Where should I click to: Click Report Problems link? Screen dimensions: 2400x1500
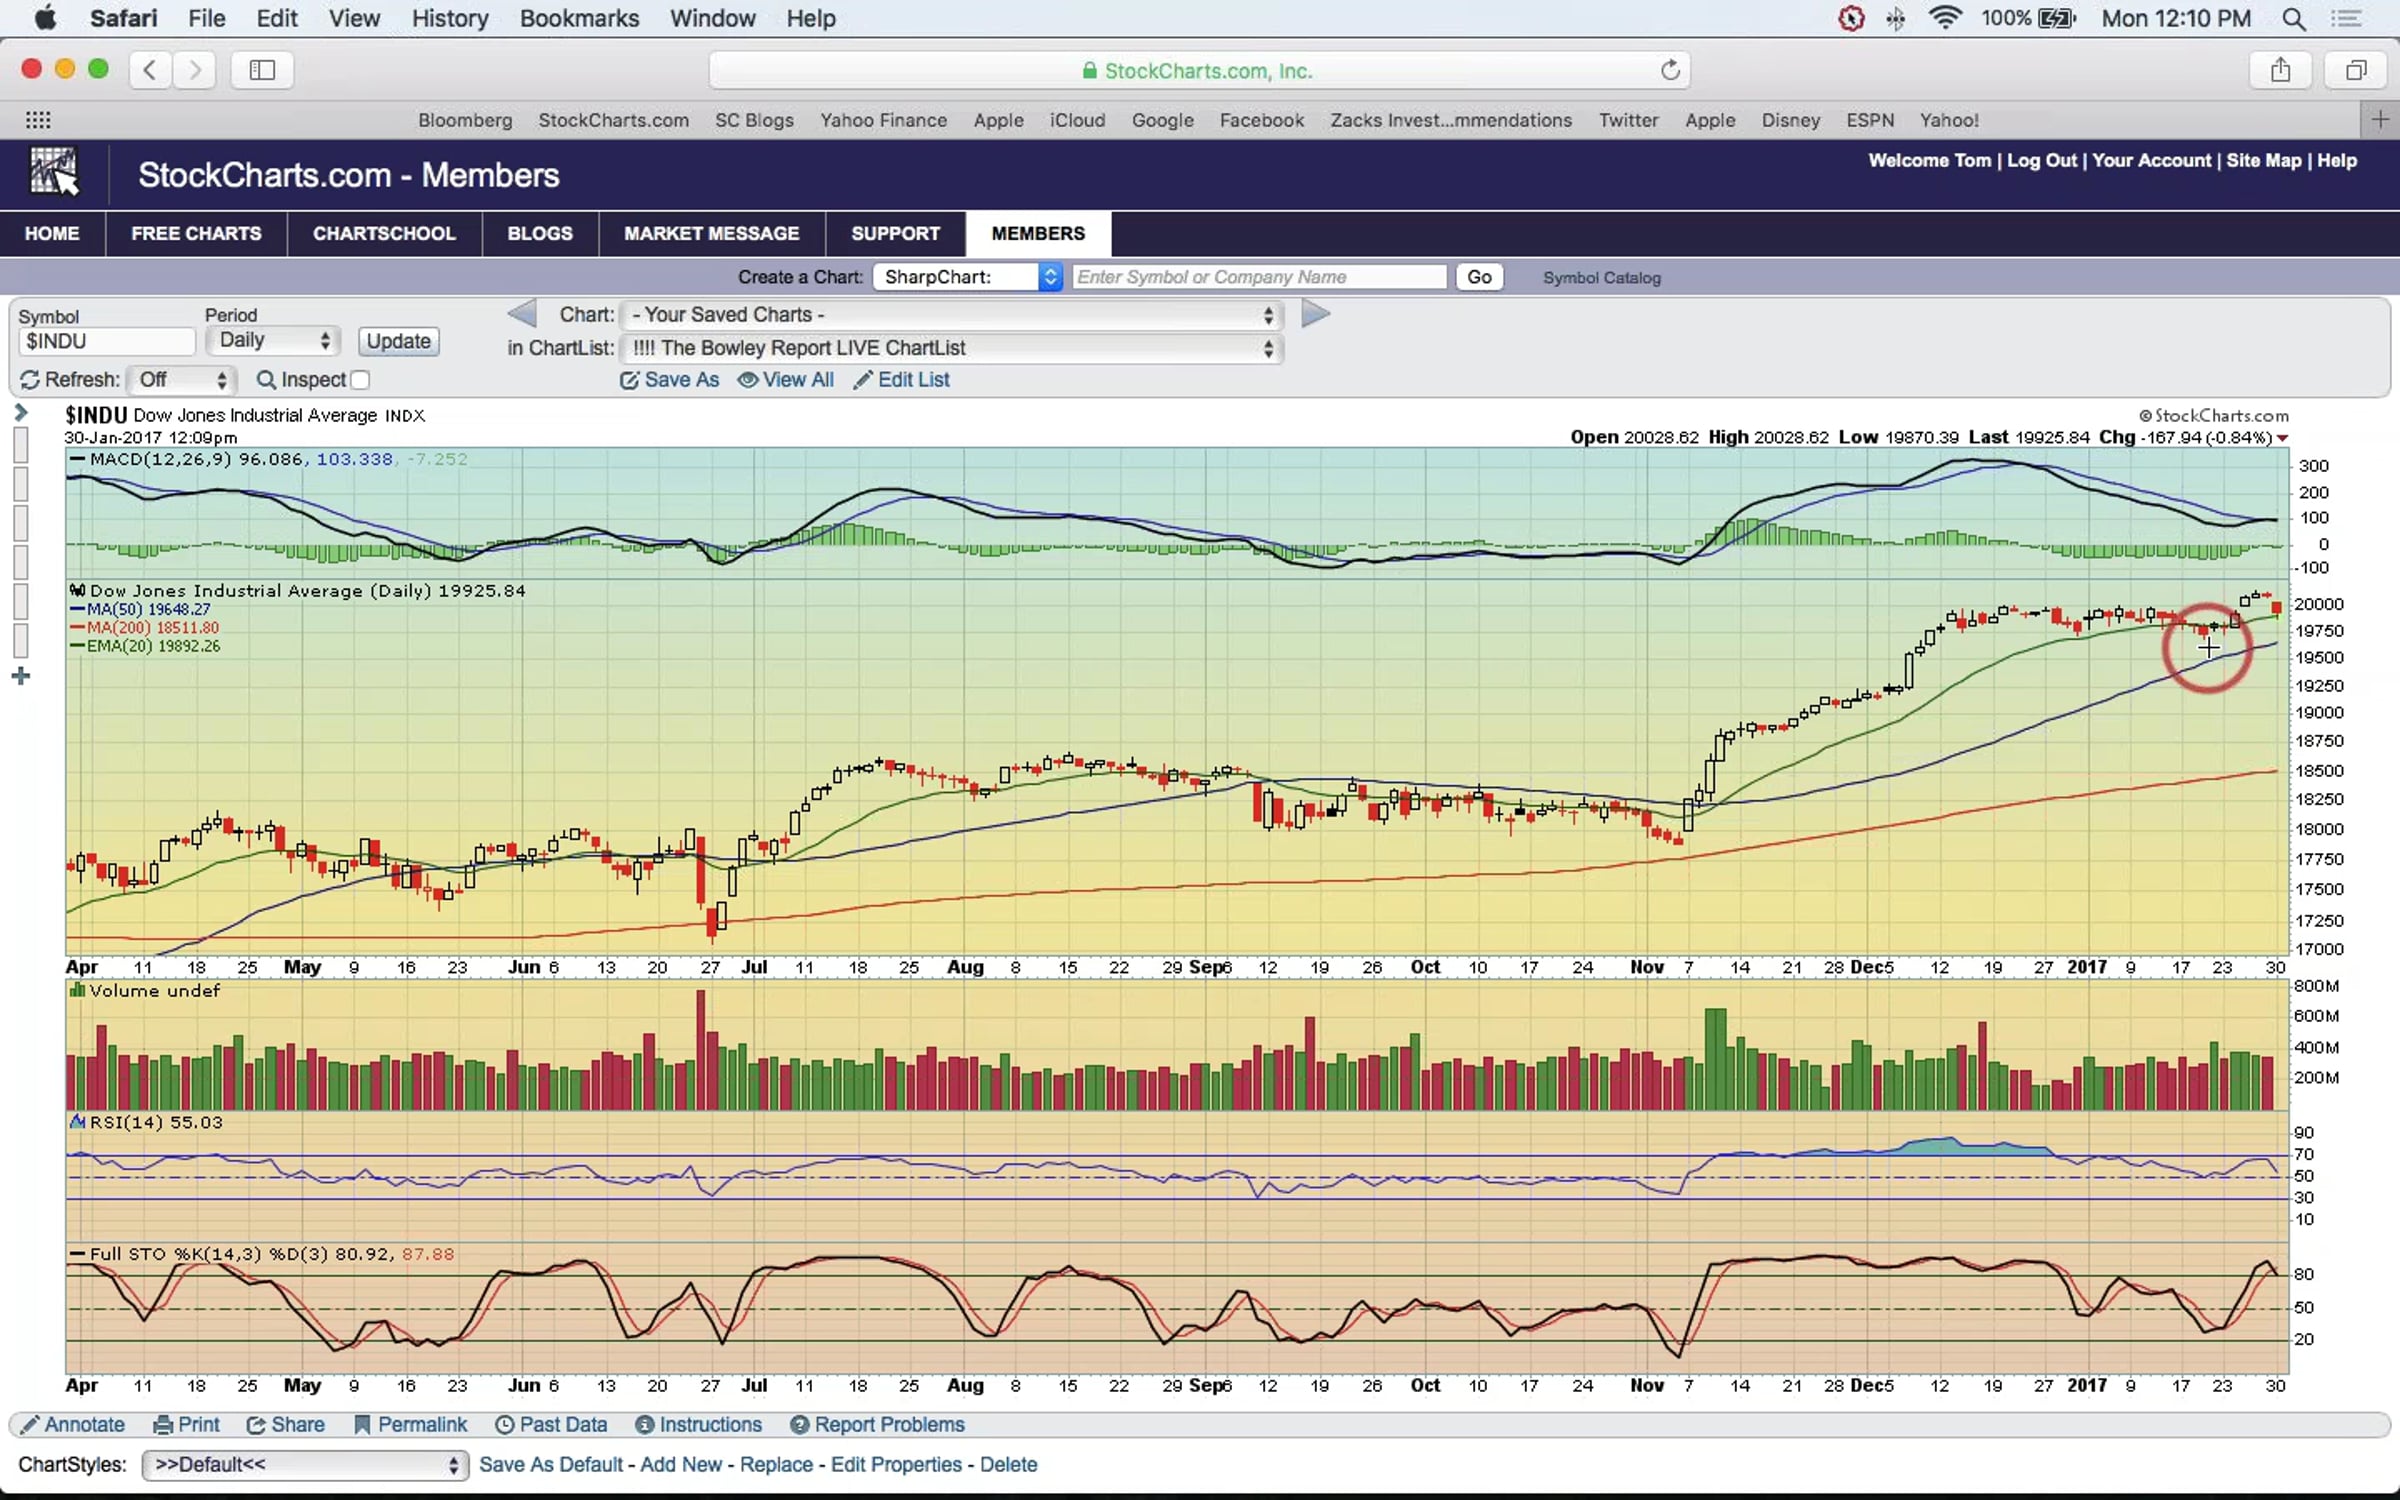coord(878,1425)
